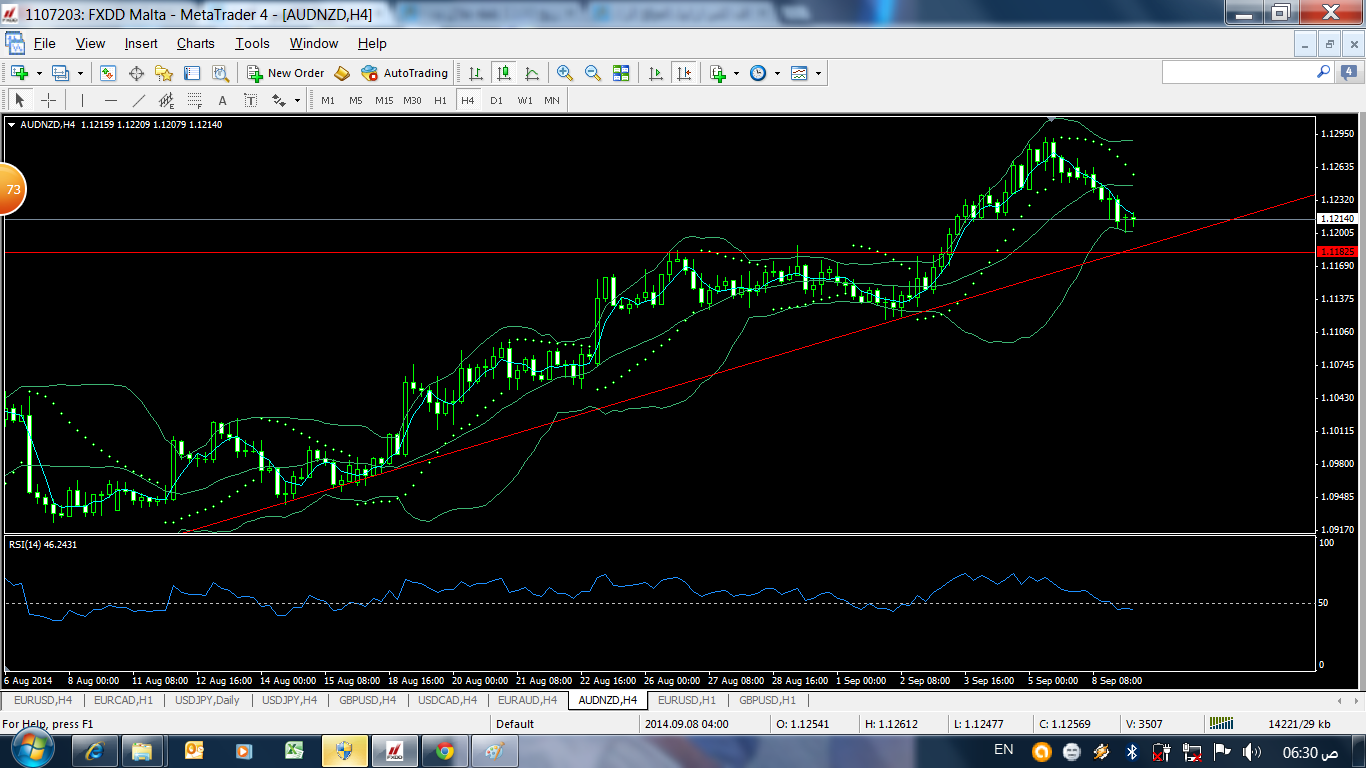Open the Strategy Tester icon
This screenshot has width=1366, height=768.
220,73
